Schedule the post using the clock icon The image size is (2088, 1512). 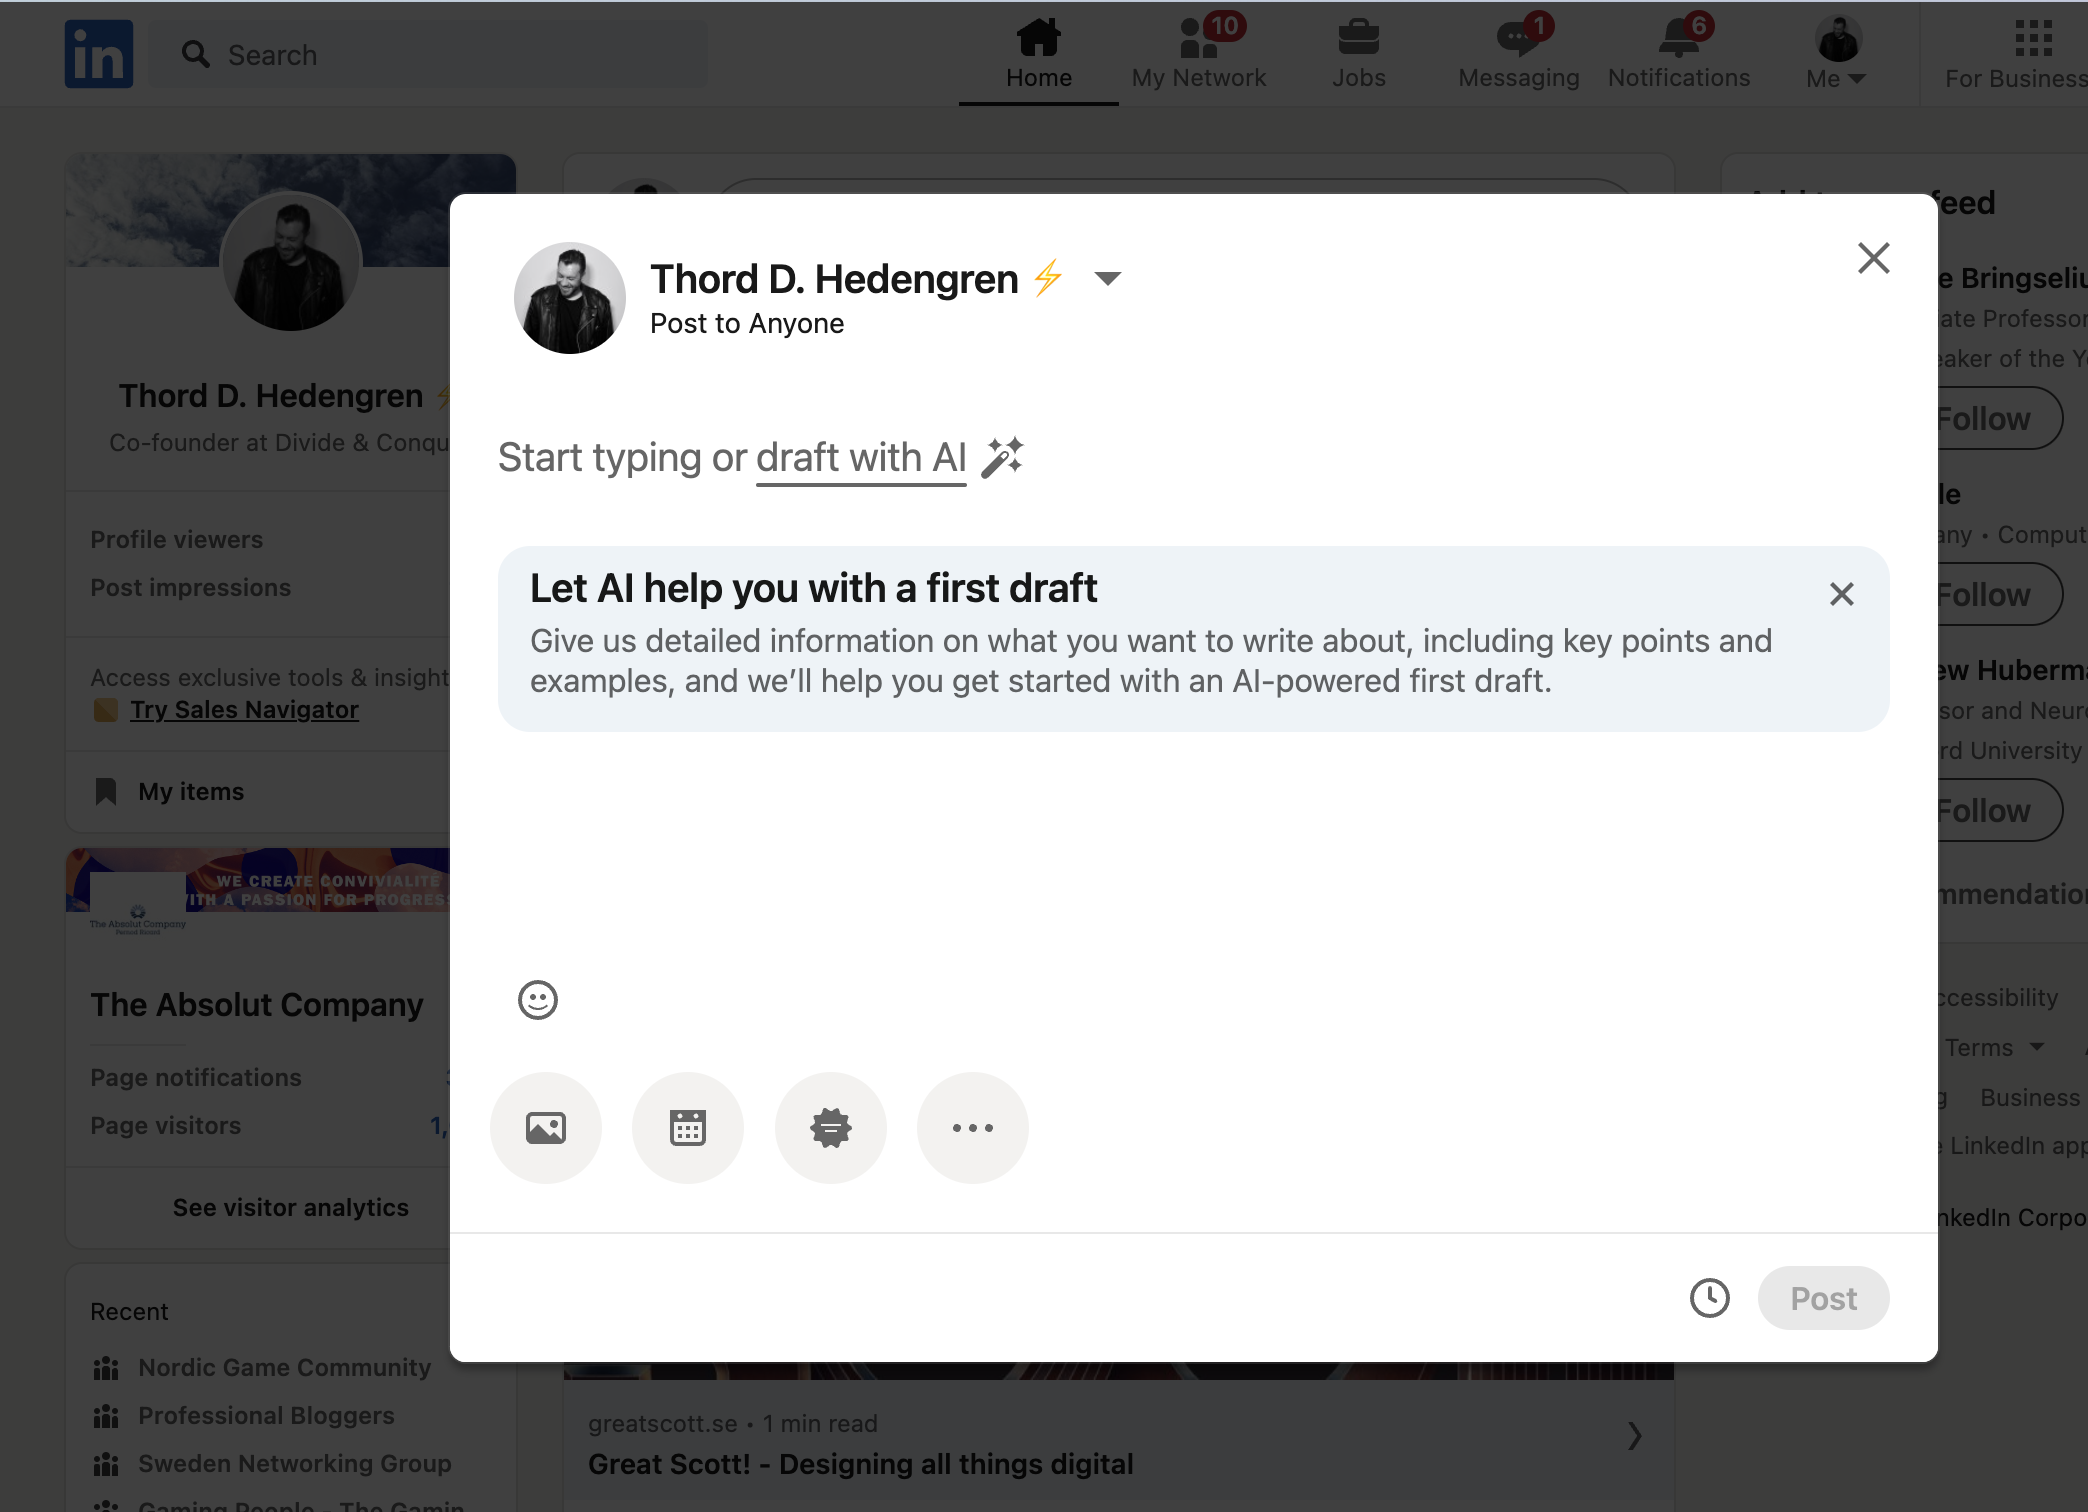1709,1297
